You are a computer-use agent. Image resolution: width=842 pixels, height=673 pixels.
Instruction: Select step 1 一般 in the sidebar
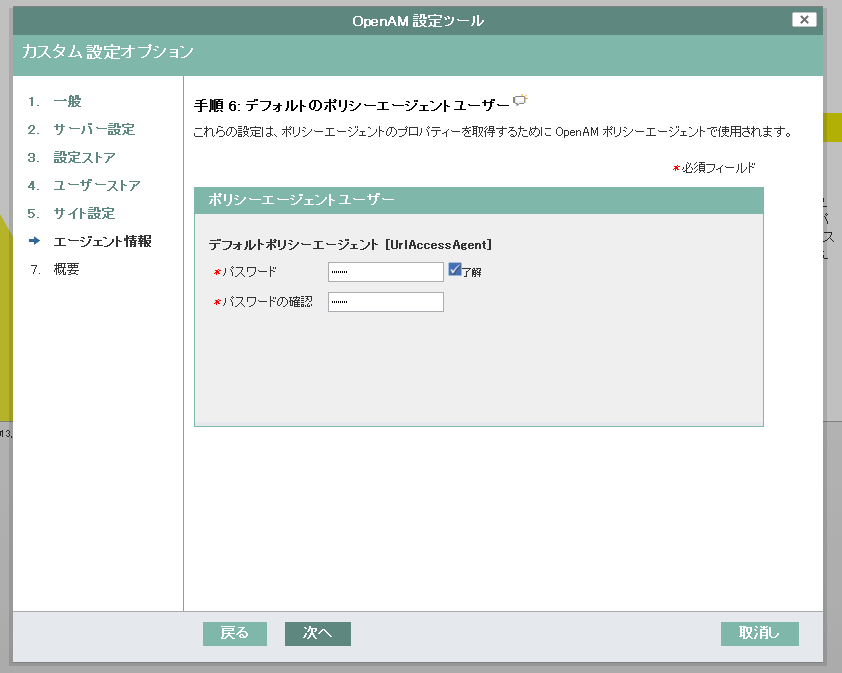(65, 101)
